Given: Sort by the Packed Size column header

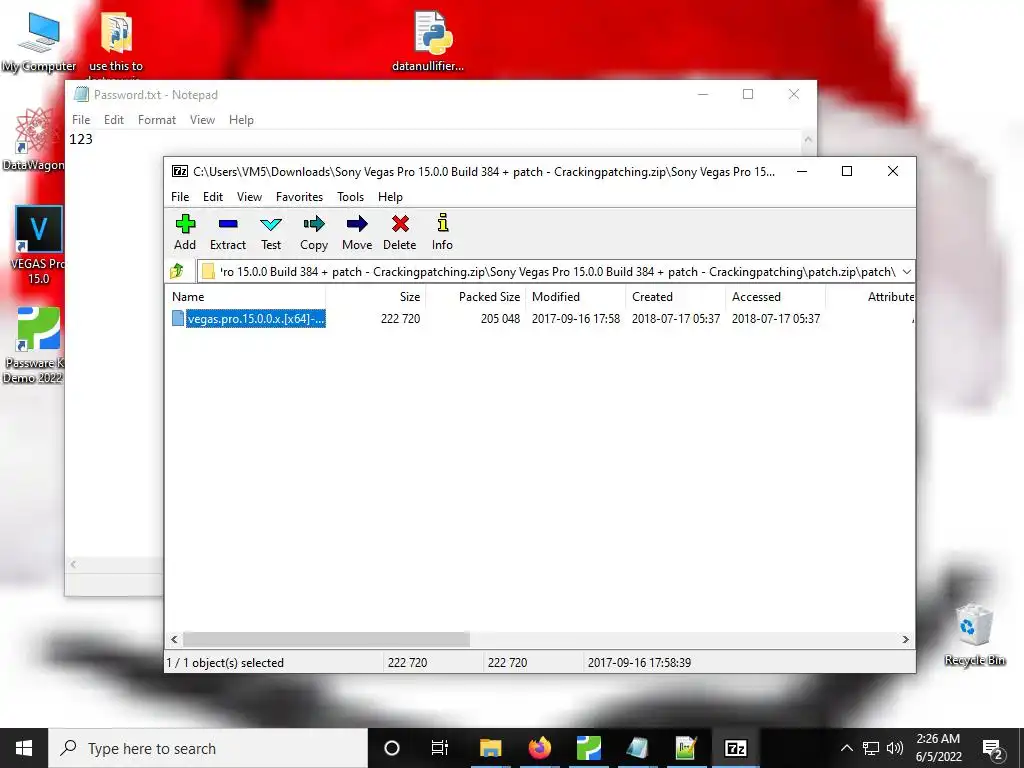Looking at the screenshot, I should click(475, 296).
